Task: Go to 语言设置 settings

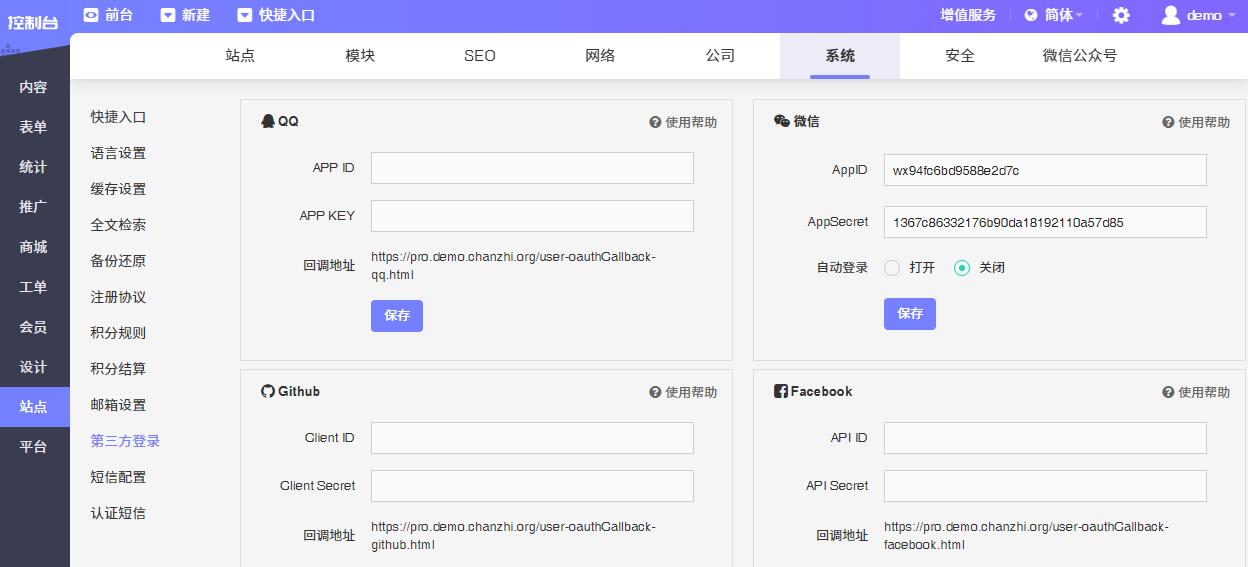Action: [x=118, y=153]
